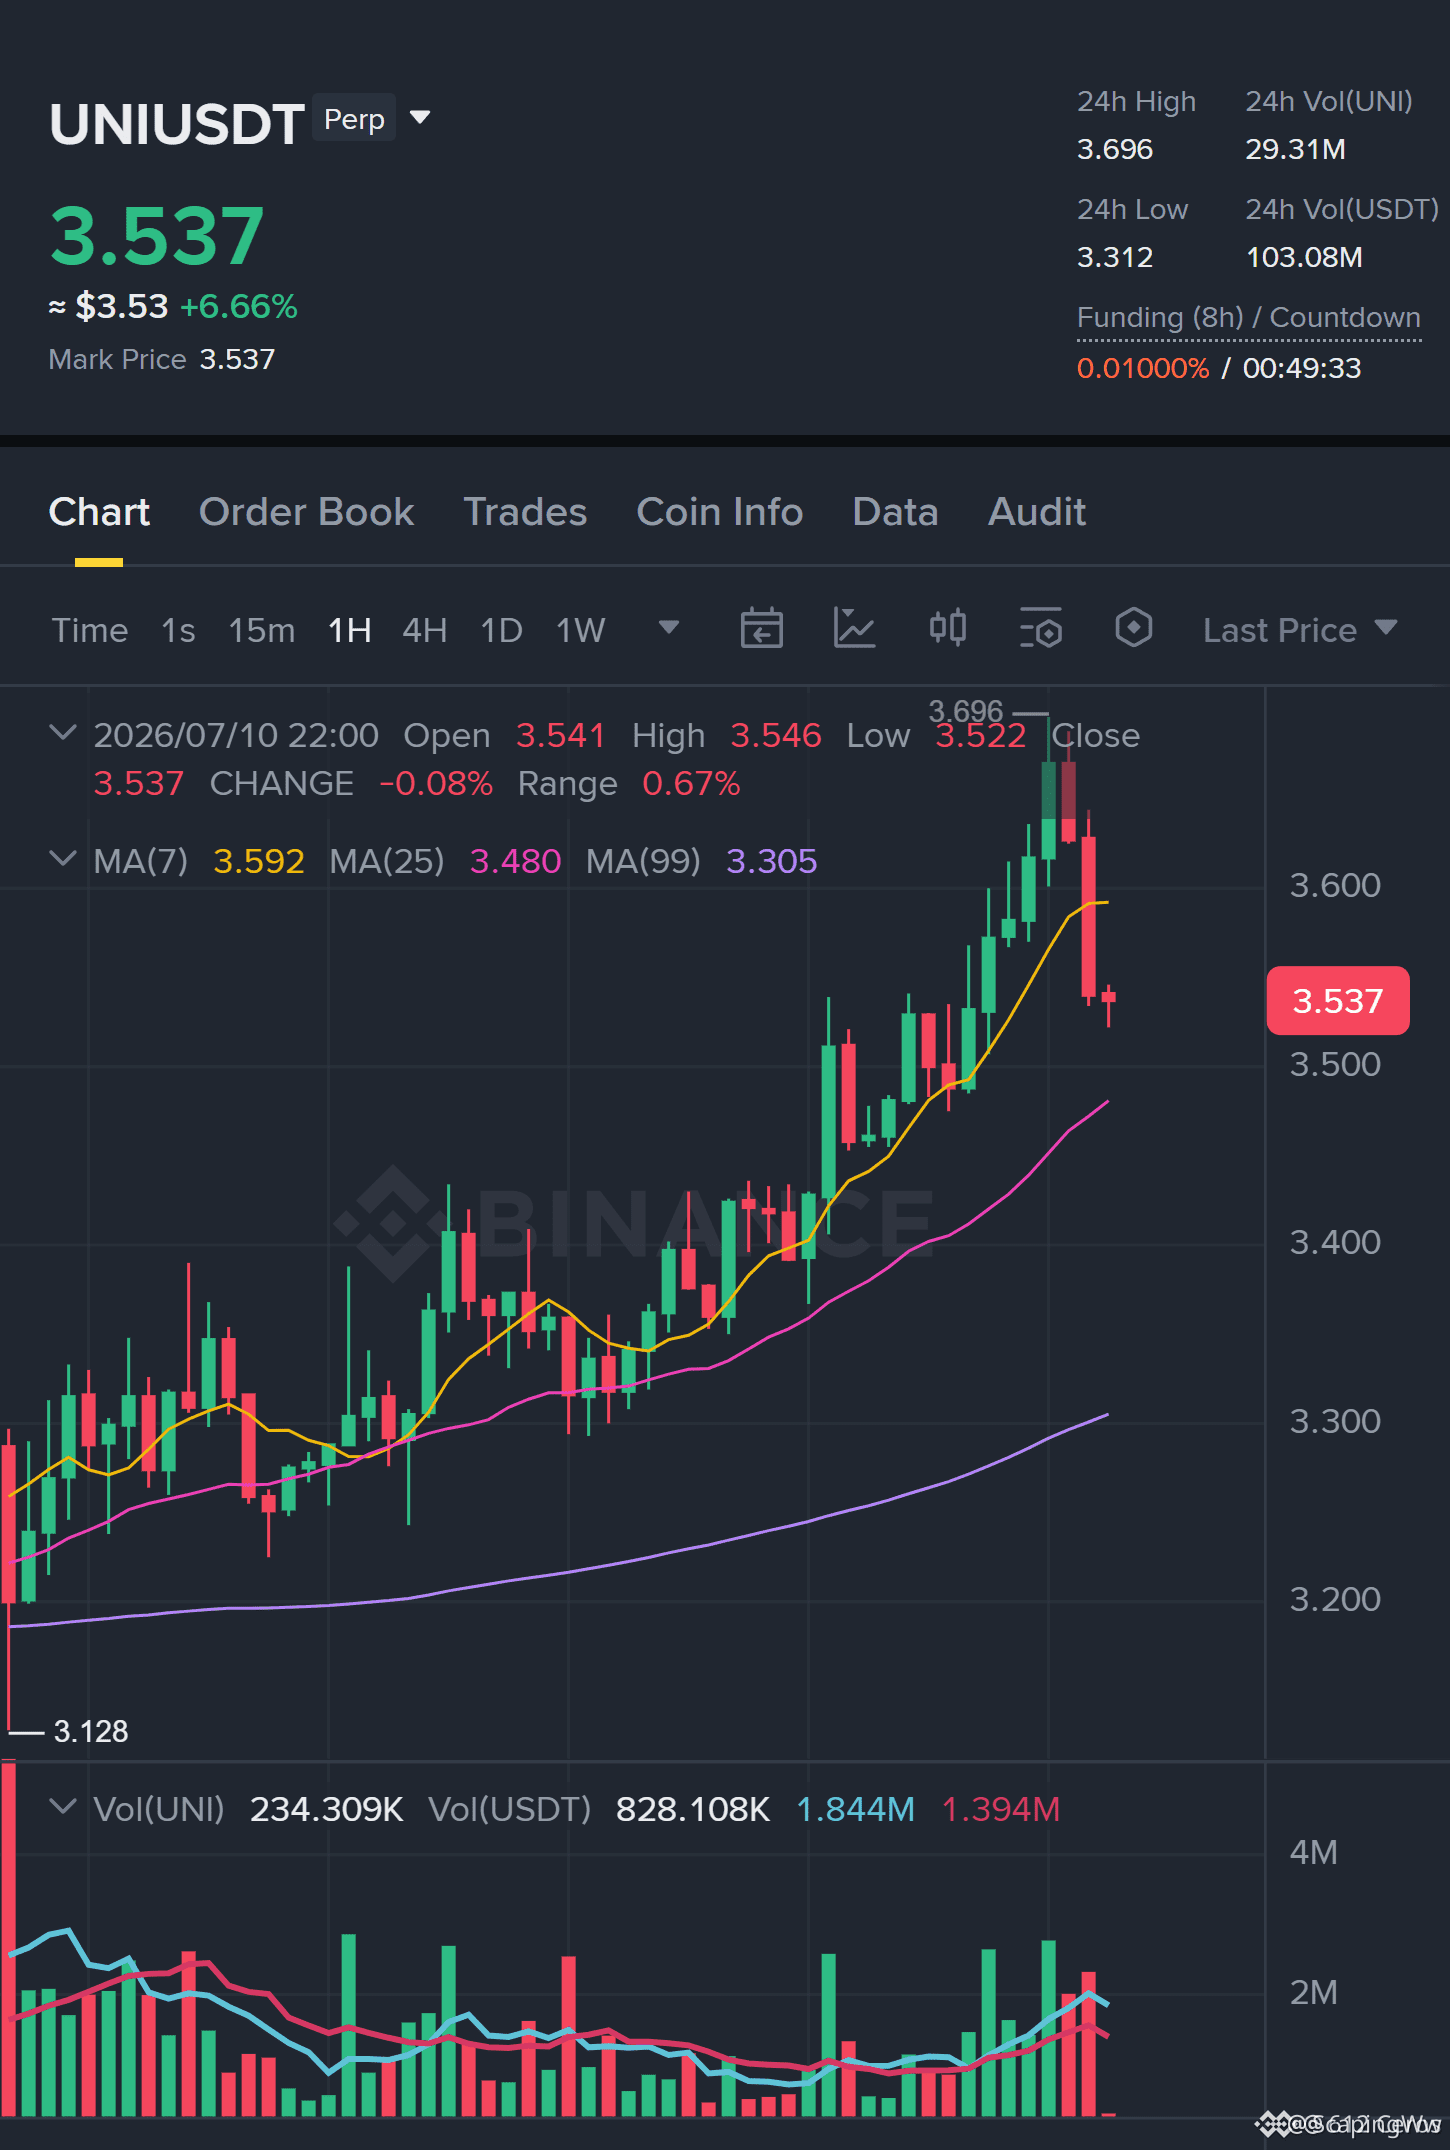
Task: Click the MA(25) value 3.480
Action: (515, 861)
